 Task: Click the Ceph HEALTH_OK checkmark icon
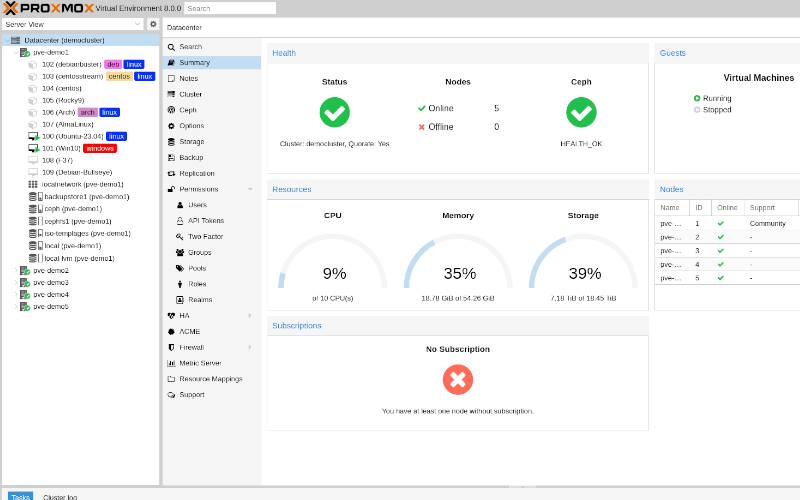[581, 112]
